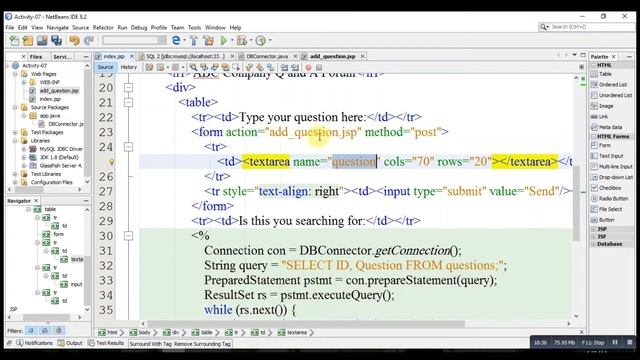Click the table breadcrumb item
The height and width of the screenshot is (360, 640).
(x=202, y=333)
